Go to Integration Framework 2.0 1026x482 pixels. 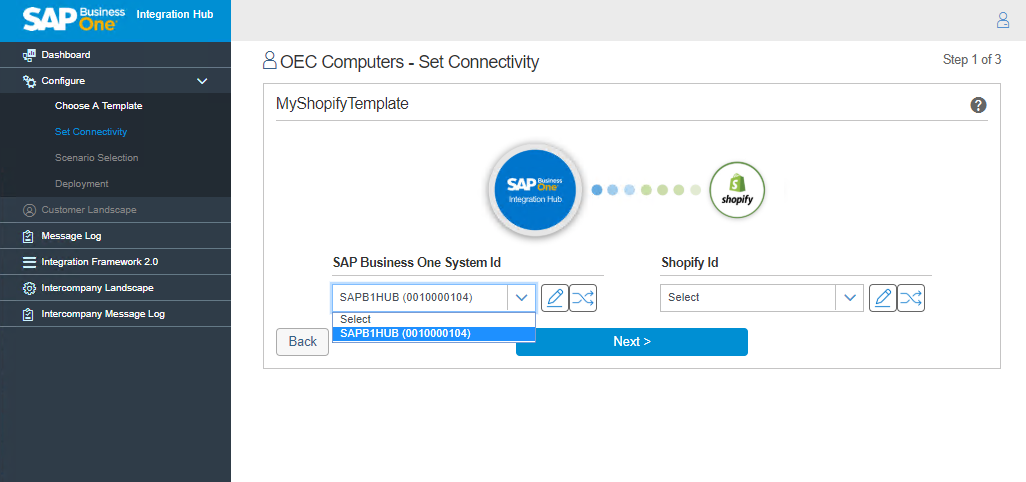pyautogui.click(x=99, y=262)
